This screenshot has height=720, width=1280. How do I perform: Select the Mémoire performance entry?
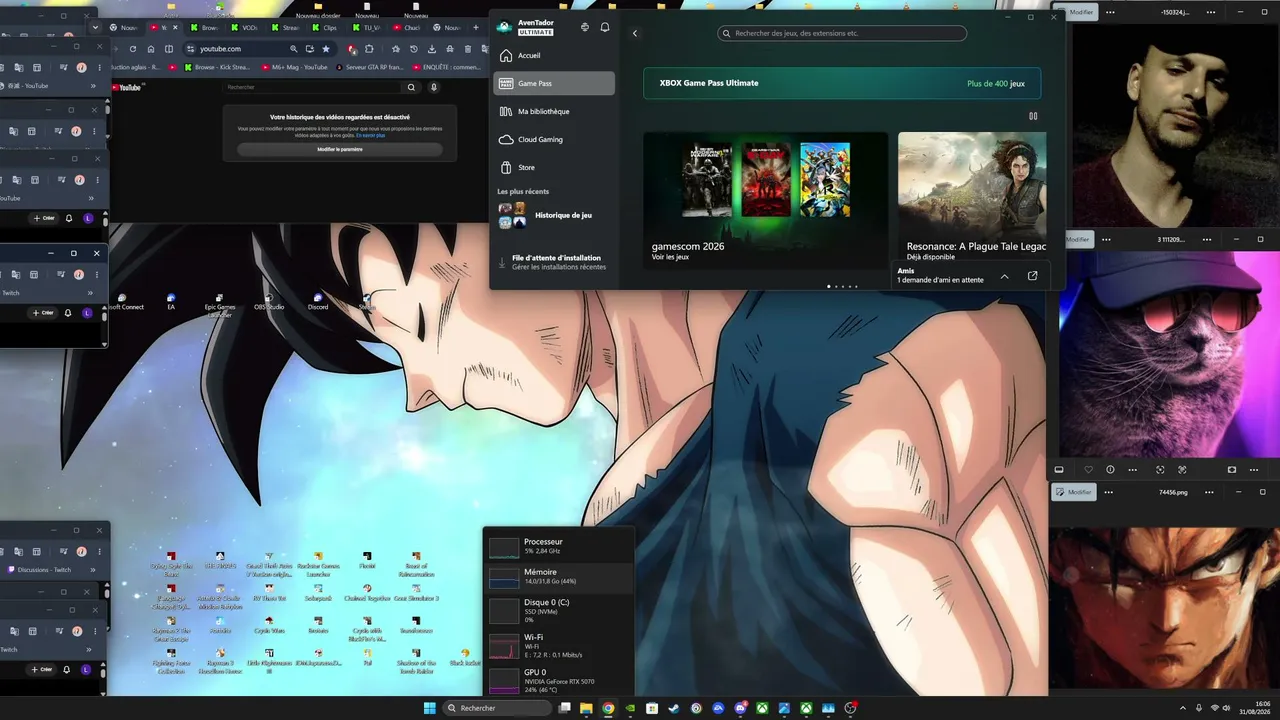558,577
